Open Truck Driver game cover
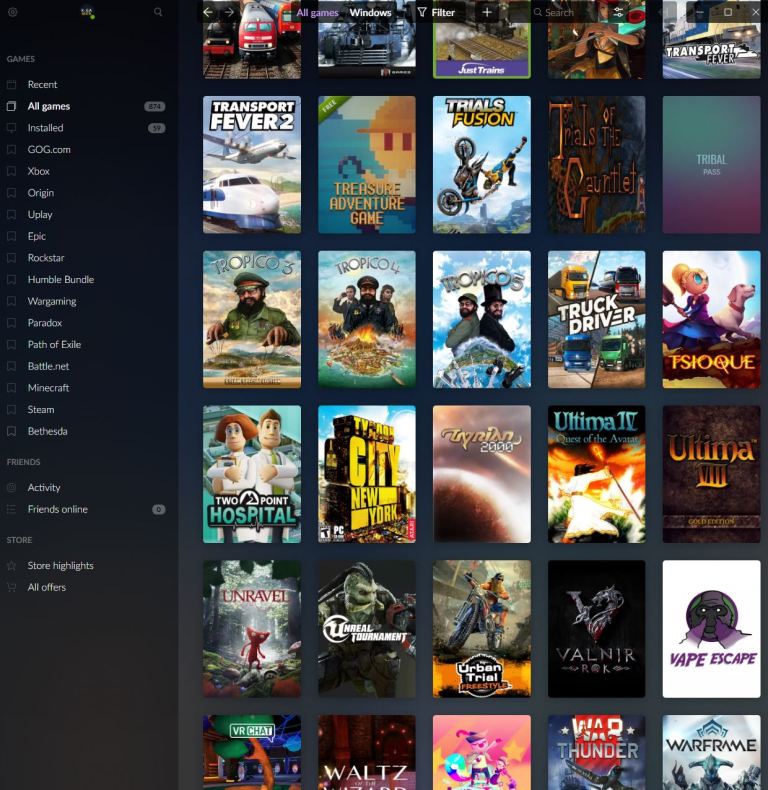 point(597,319)
